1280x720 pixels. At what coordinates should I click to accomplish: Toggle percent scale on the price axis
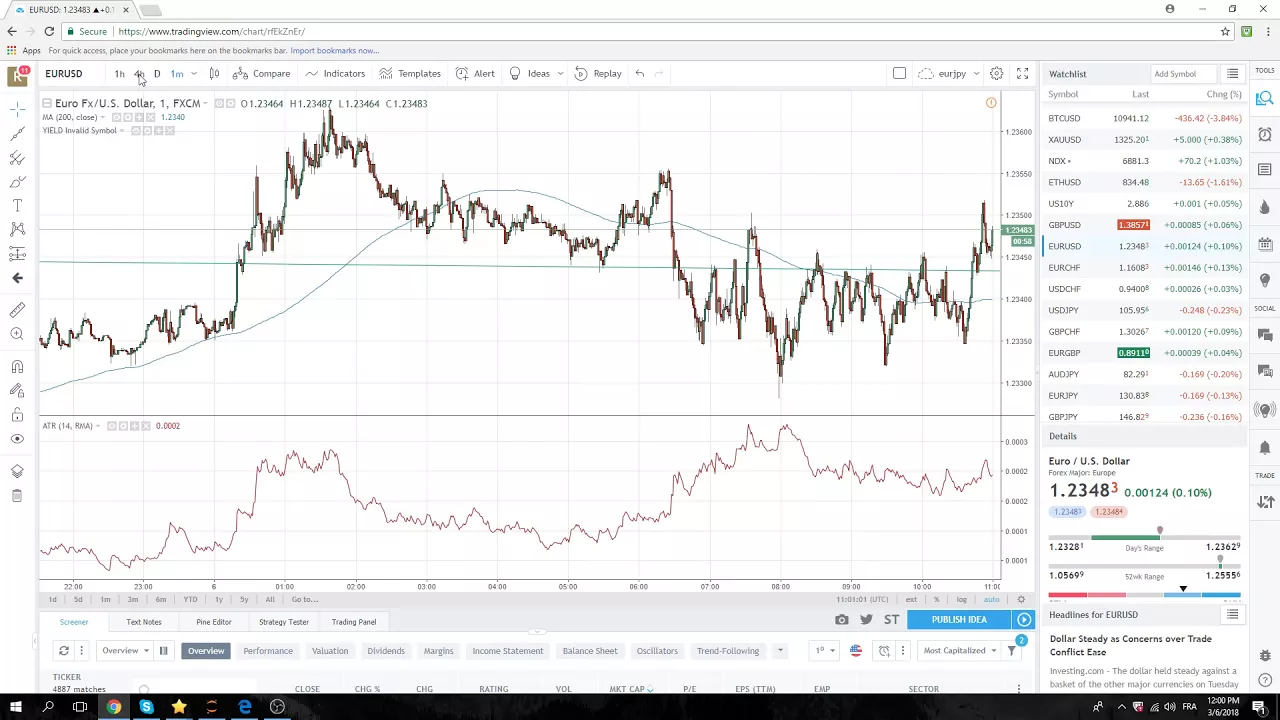pos(936,599)
